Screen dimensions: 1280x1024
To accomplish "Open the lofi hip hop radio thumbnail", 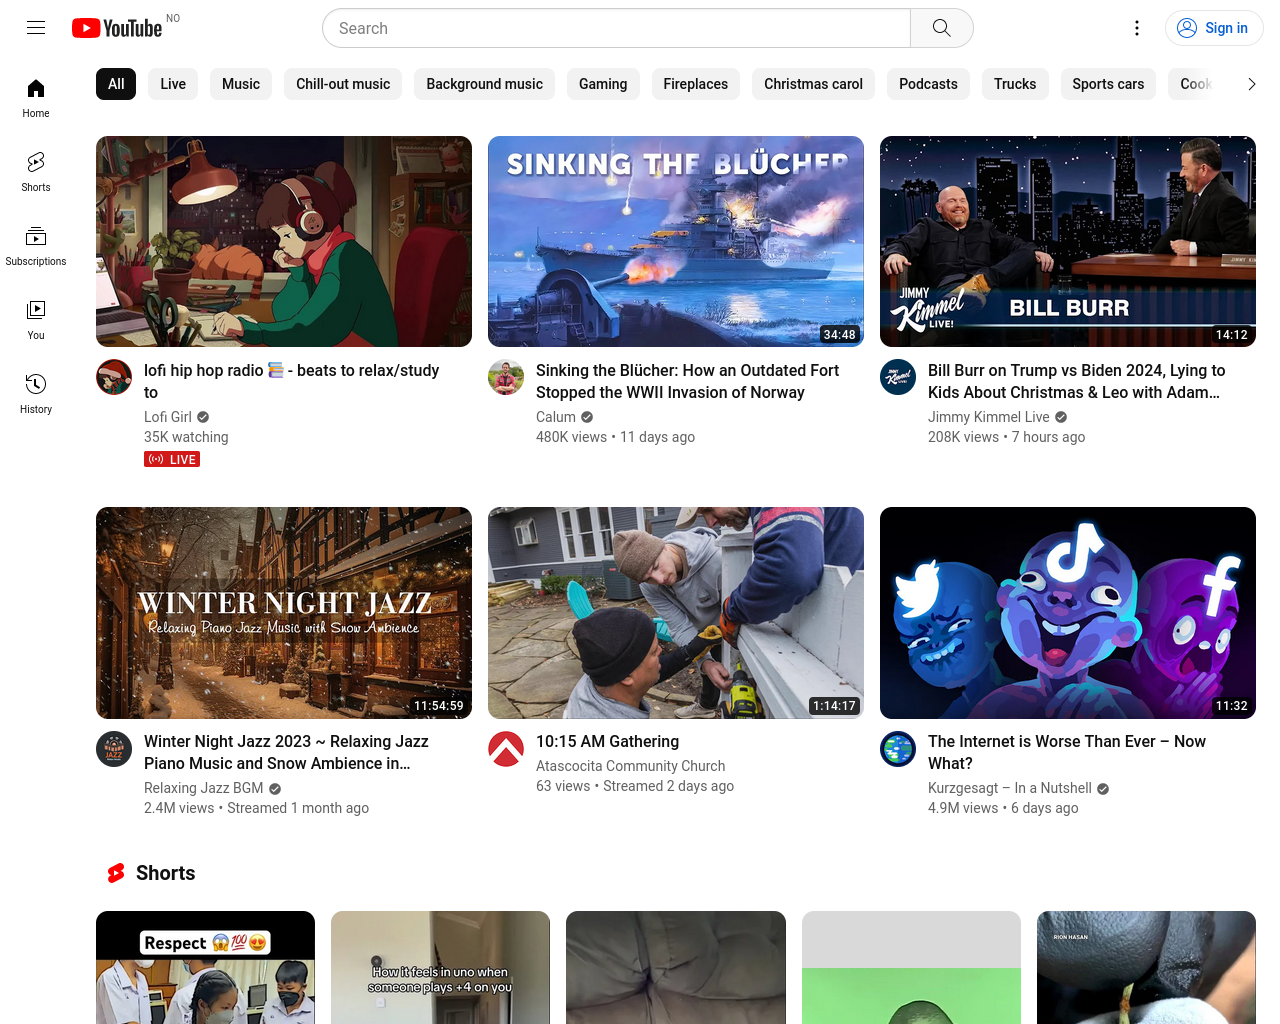I will click(x=284, y=242).
